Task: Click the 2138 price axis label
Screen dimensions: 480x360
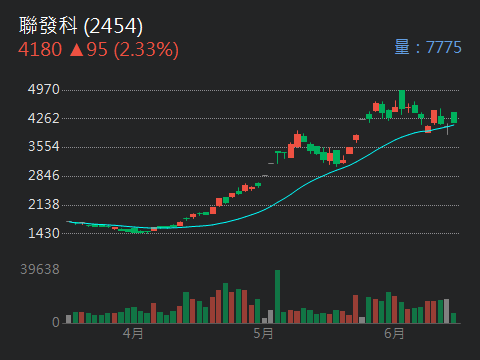Action: 44,205
